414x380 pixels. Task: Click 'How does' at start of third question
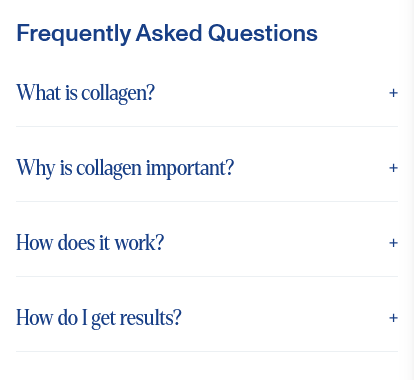coord(56,243)
